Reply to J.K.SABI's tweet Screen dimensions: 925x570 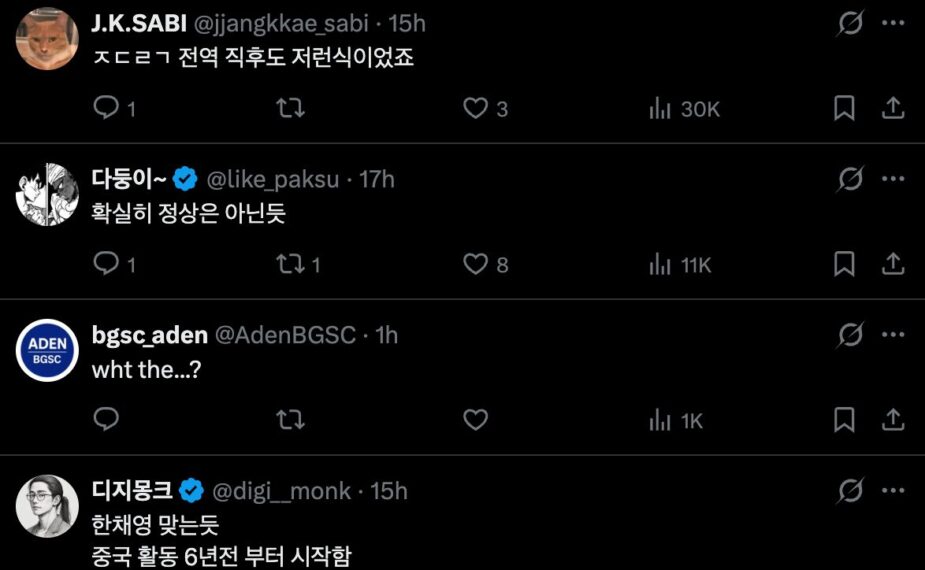click(106, 108)
